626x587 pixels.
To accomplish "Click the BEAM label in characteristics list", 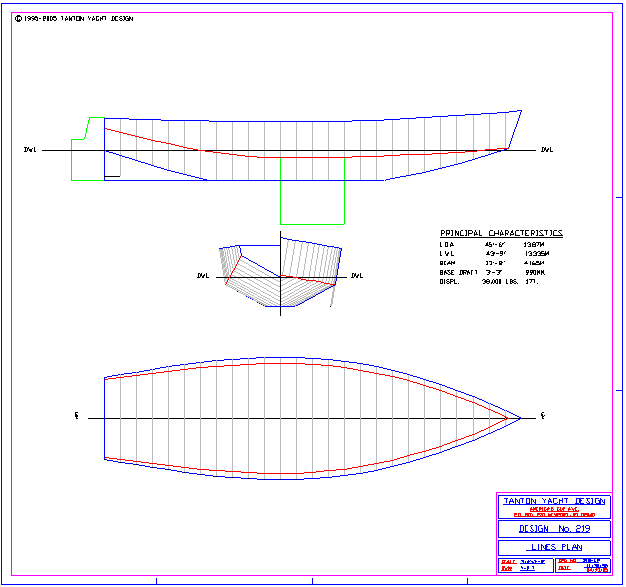I will tap(448, 263).
